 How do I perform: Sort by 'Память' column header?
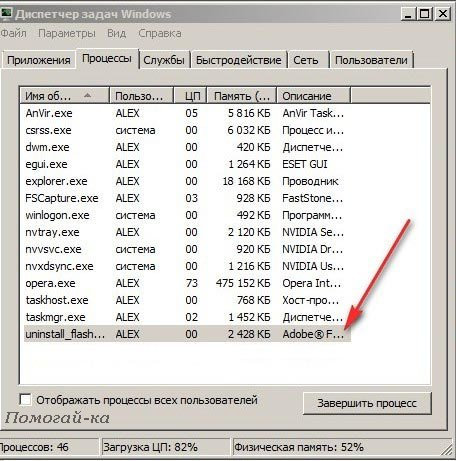[242, 96]
